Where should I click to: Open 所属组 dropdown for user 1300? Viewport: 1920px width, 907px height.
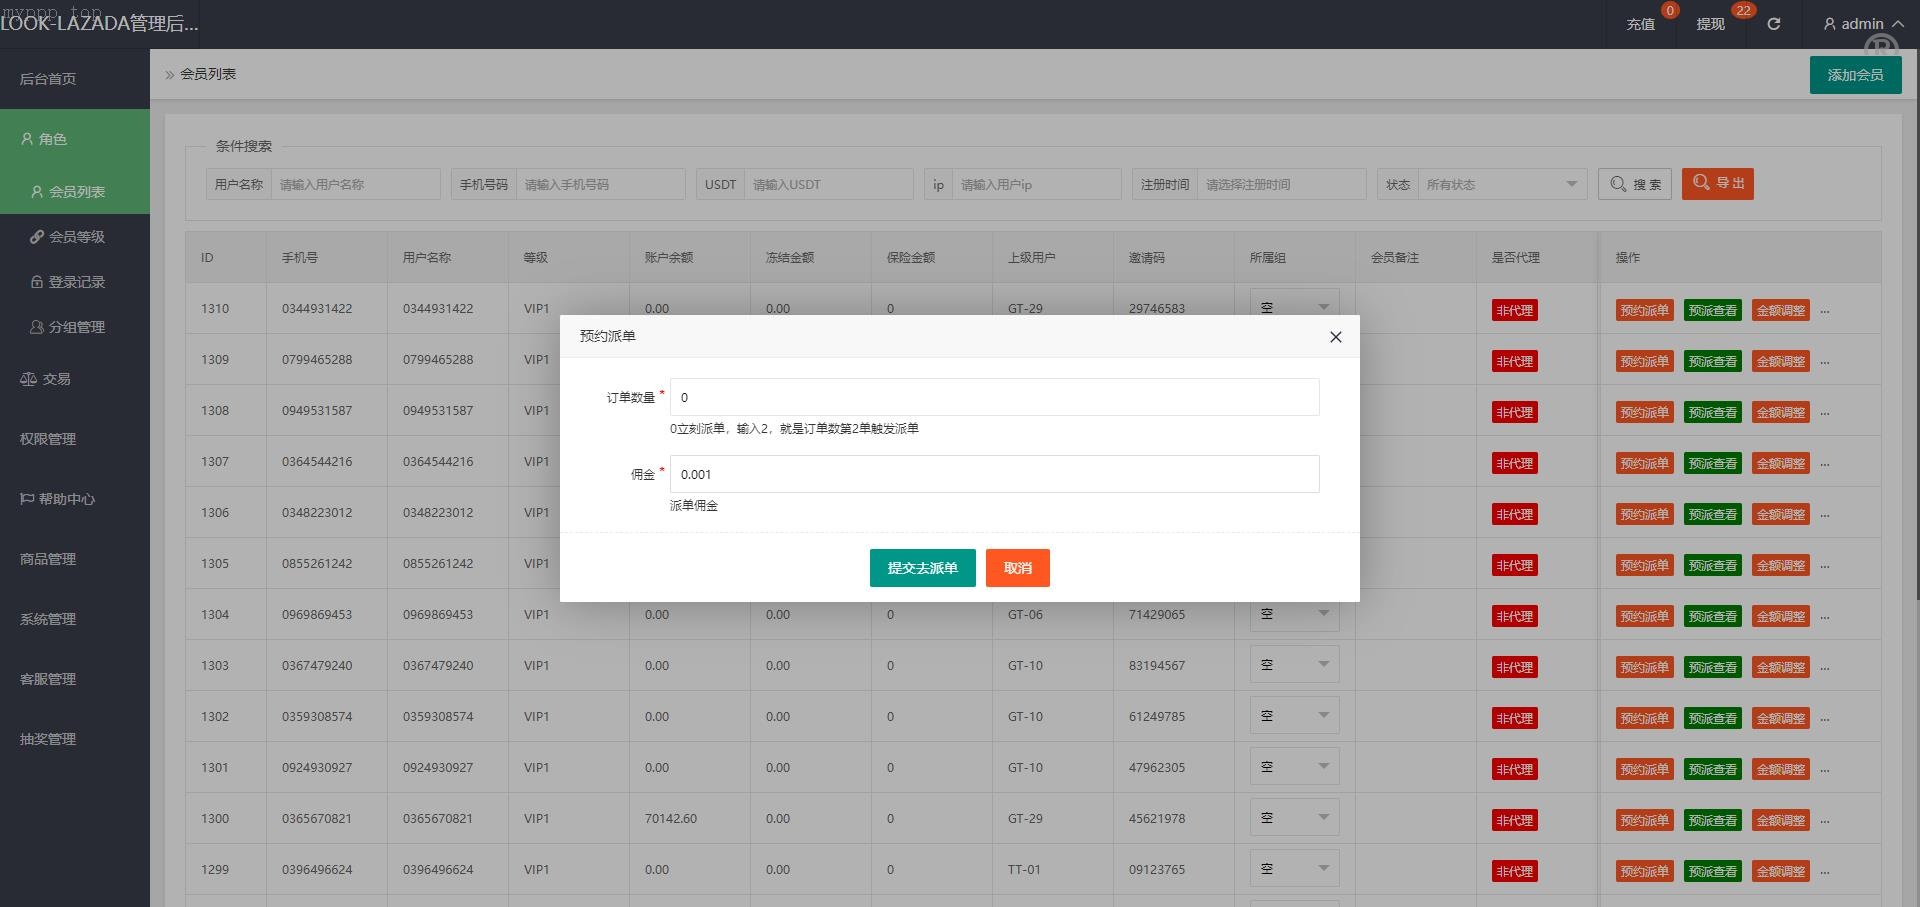point(1294,818)
